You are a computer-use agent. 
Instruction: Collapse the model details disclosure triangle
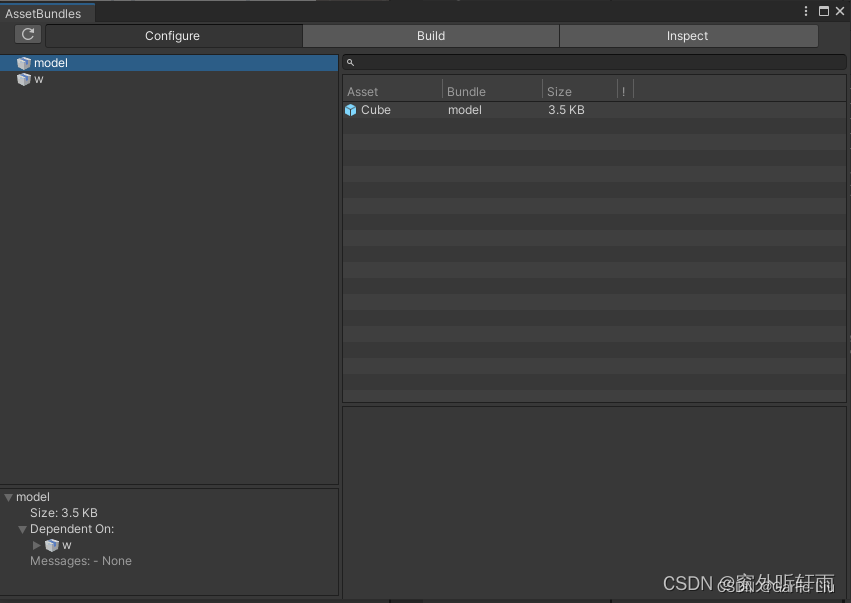8,496
